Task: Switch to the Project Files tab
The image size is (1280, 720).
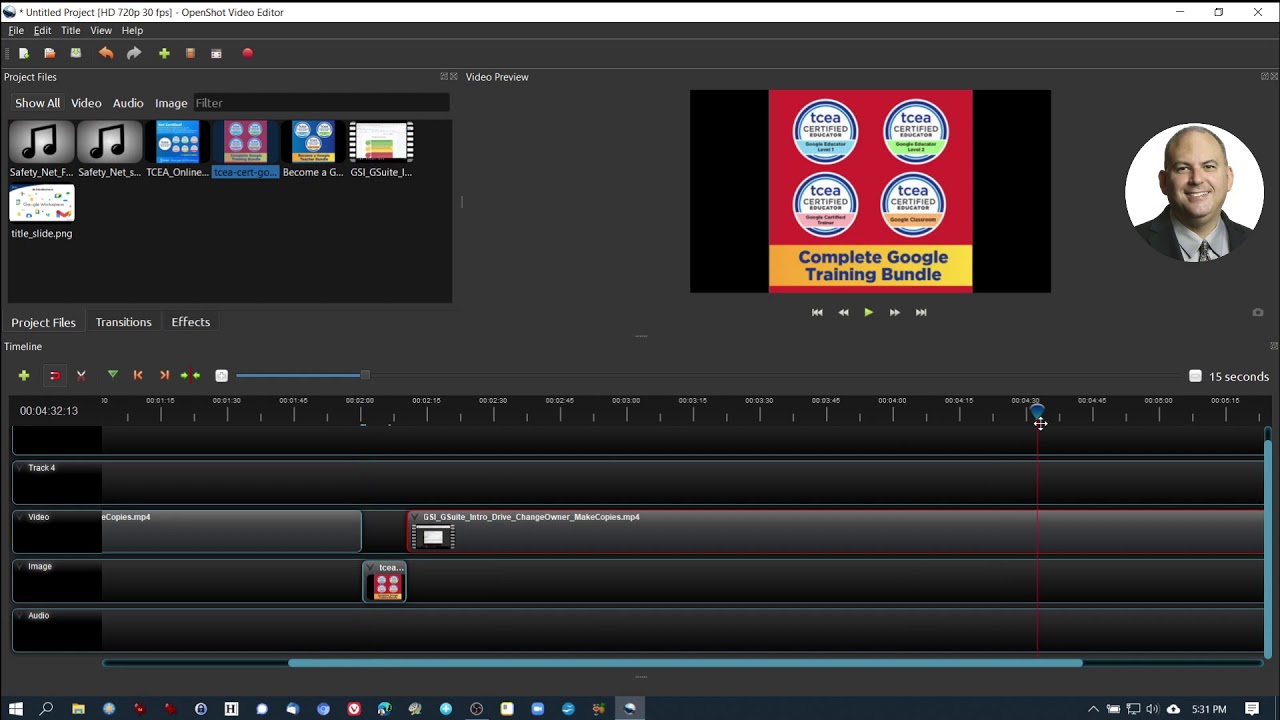Action: tap(43, 322)
